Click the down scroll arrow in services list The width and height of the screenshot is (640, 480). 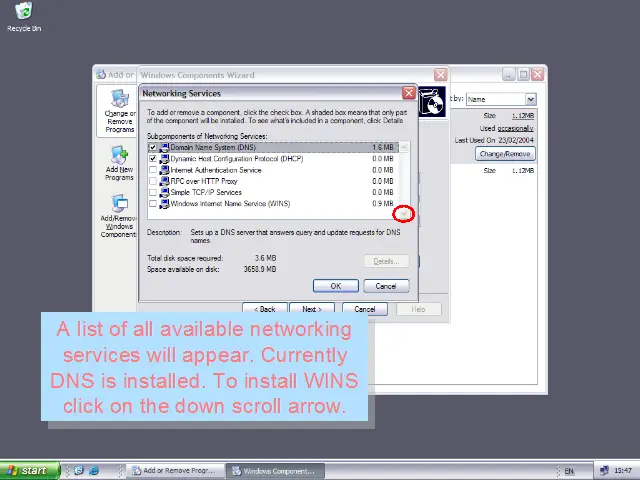(x=404, y=213)
